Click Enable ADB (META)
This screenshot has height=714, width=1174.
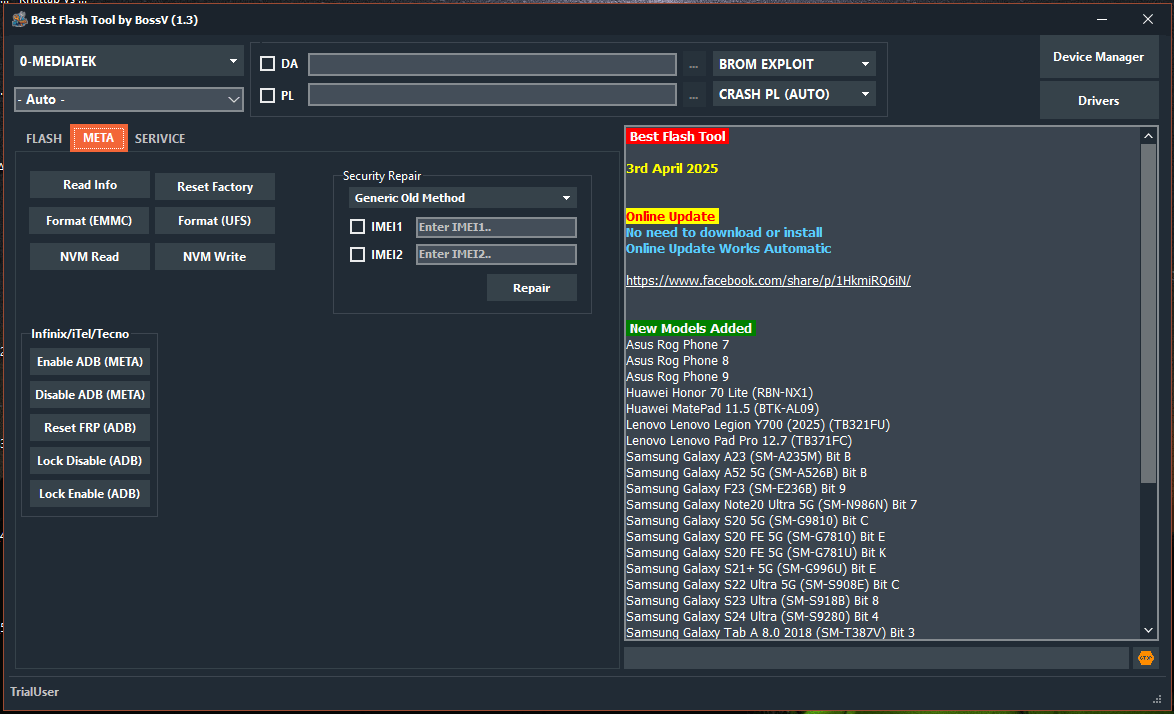coord(90,361)
